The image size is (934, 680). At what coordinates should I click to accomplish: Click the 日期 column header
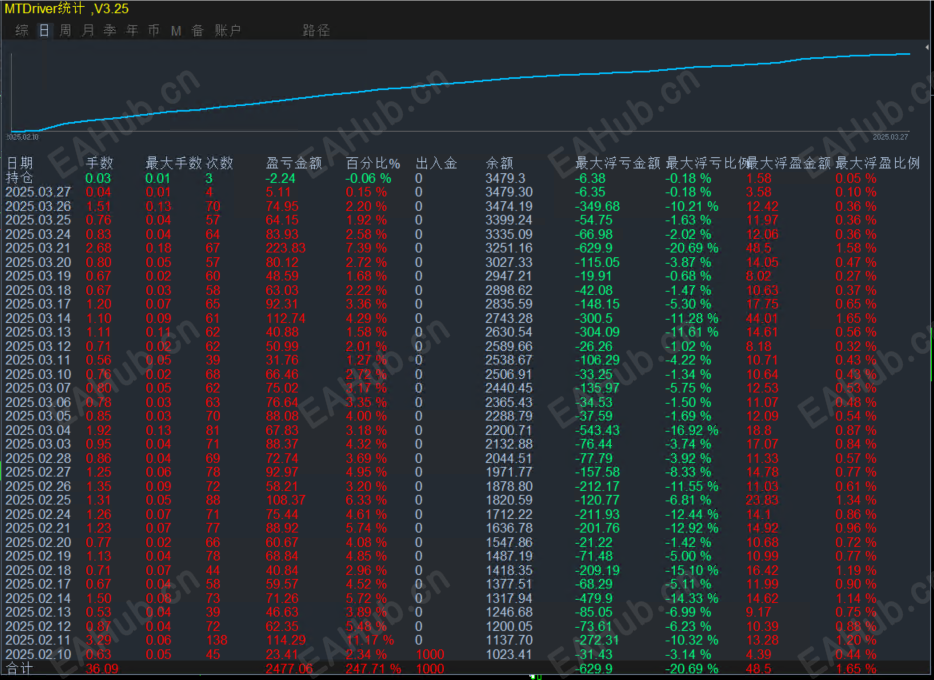coord(20,163)
